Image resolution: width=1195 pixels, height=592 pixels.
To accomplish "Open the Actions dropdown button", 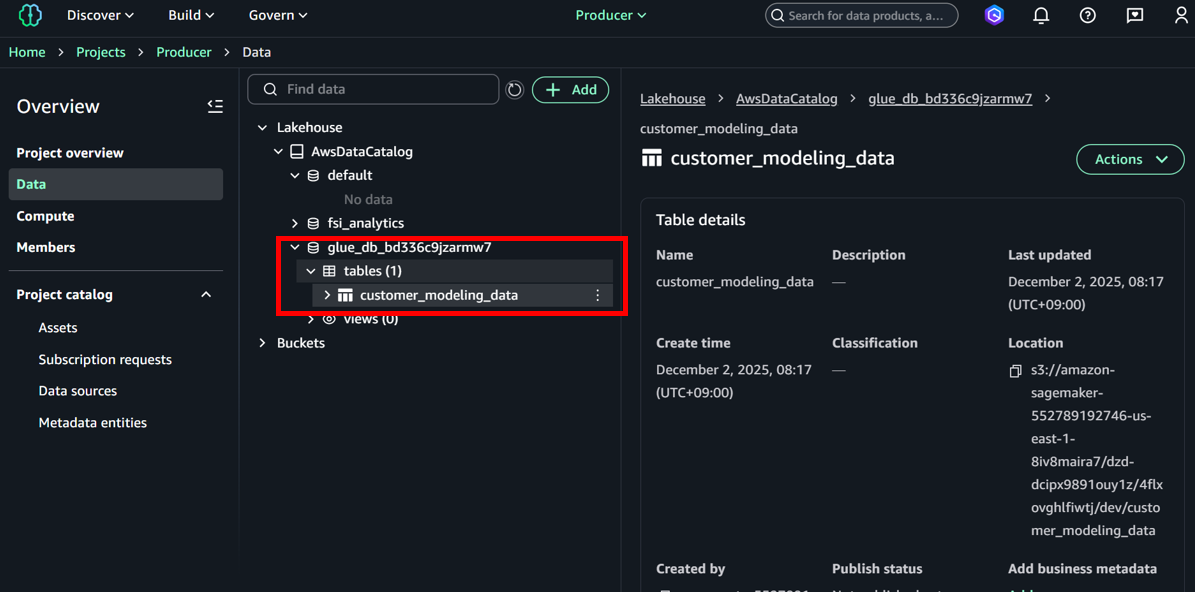I will (1130, 159).
